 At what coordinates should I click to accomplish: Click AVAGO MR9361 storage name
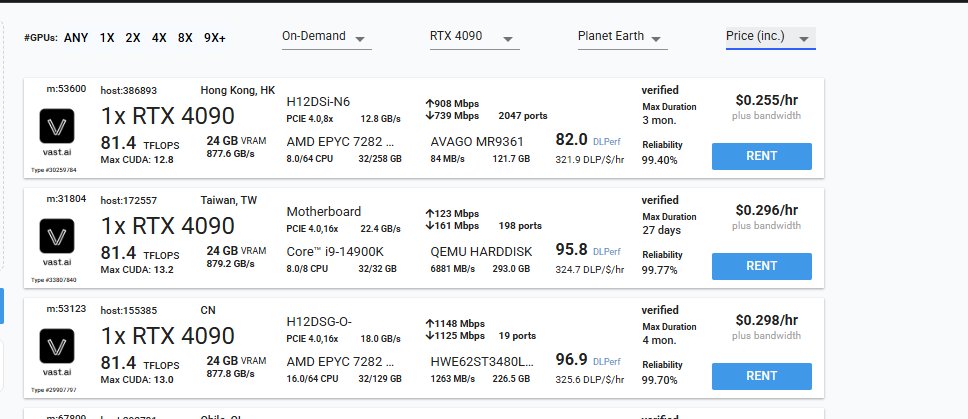tap(477, 142)
